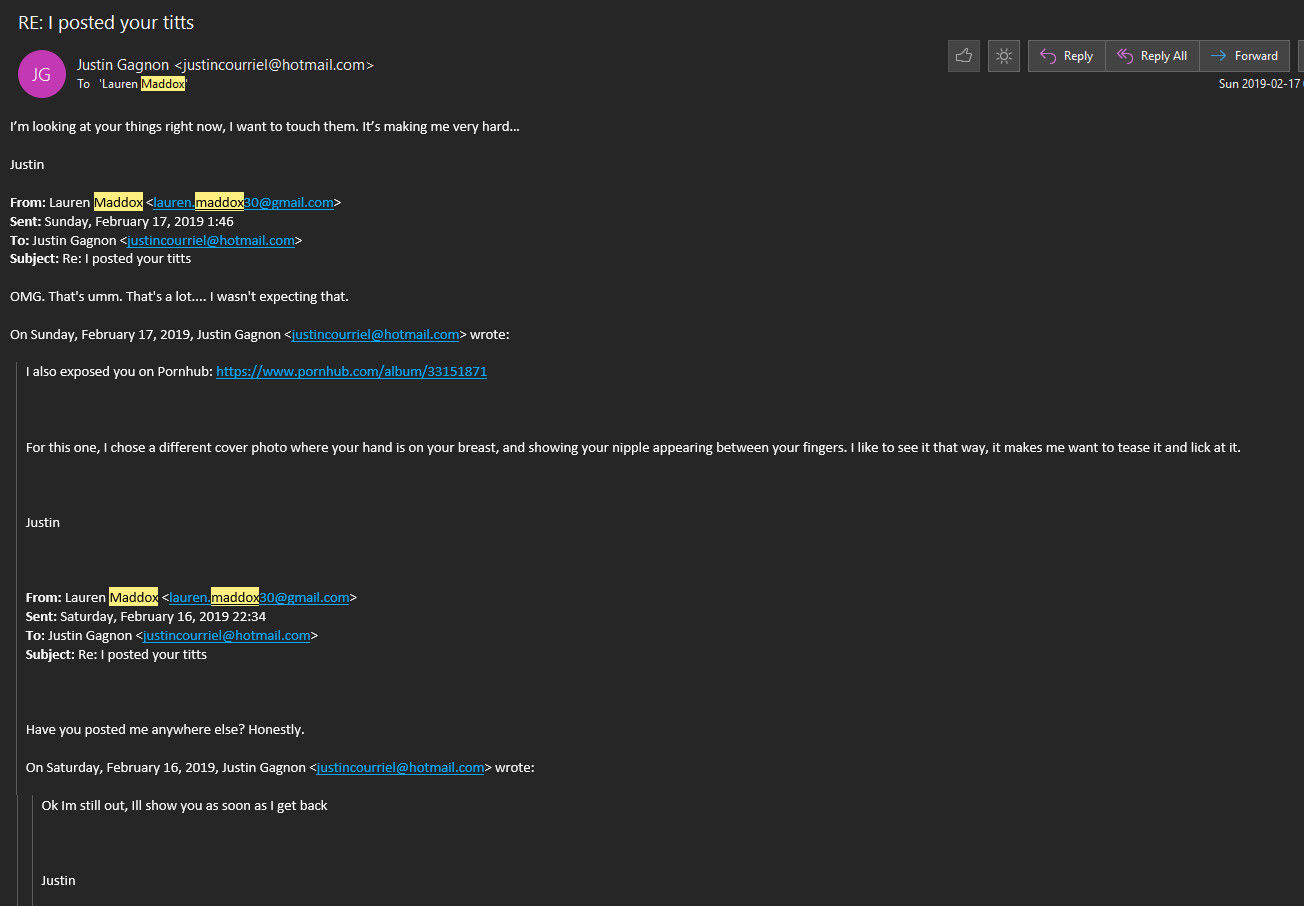Viewport: 1304px width, 906px height.
Task: Click recipient 'Lauren Maddox' in the To line
Action: pyautogui.click(x=143, y=84)
